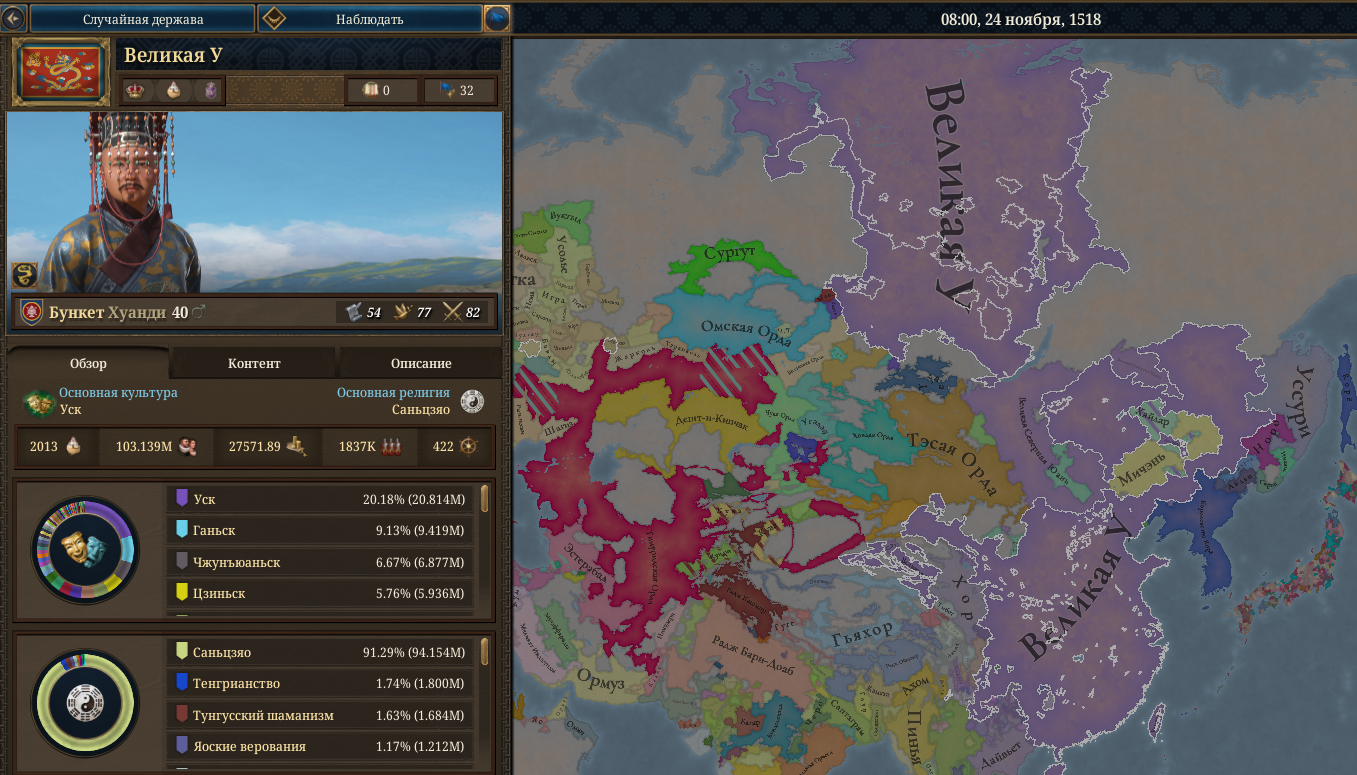The image size is (1357, 775).
Task: Click the scroll administrative skill icon
Action: [x=353, y=312]
